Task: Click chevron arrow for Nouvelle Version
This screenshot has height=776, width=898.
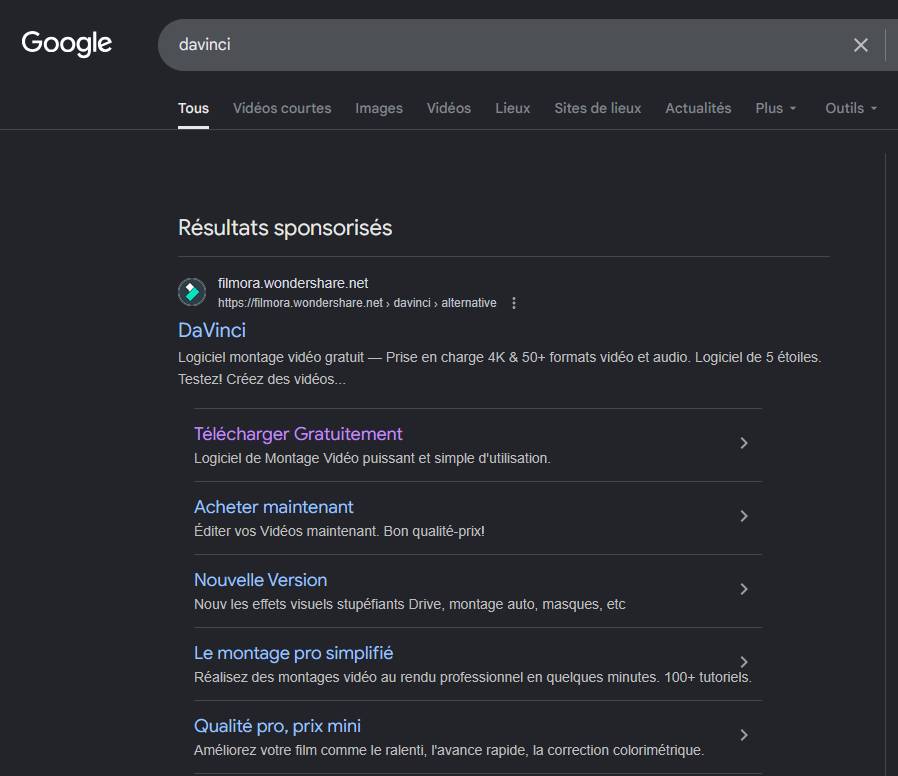Action: [743, 589]
